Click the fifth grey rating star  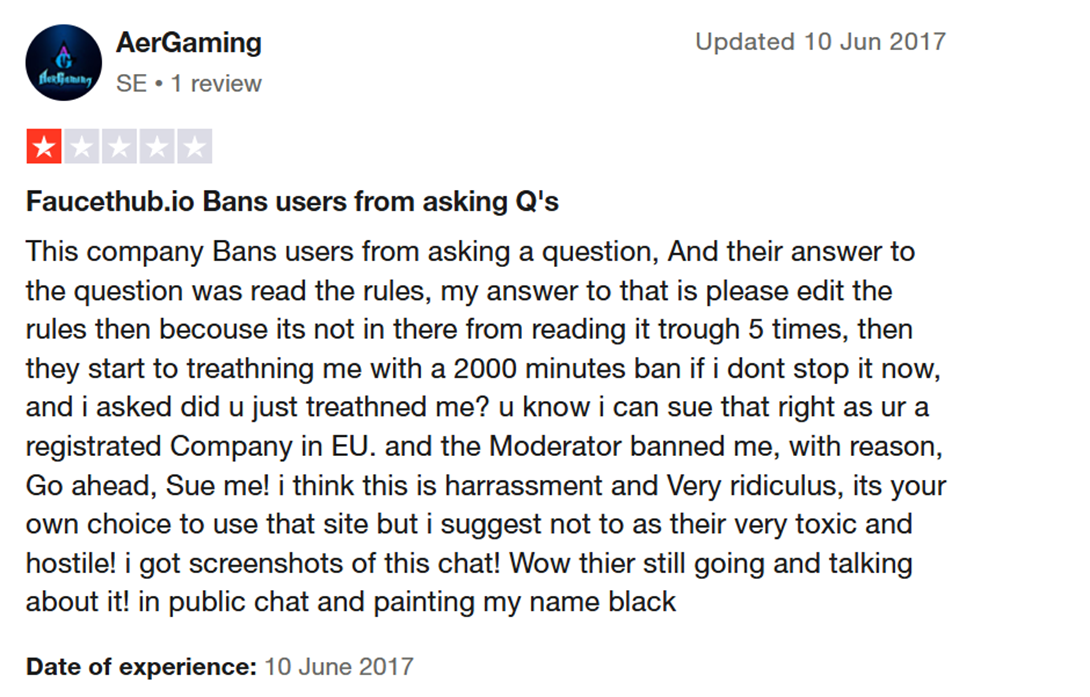pyautogui.click(x=194, y=148)
